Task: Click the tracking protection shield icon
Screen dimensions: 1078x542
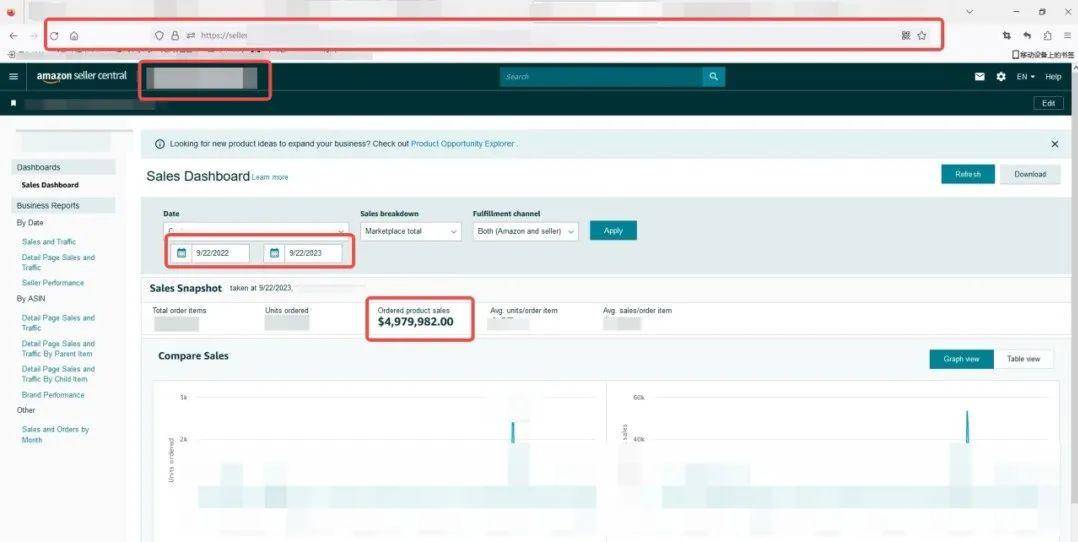Action: point(160,36)
